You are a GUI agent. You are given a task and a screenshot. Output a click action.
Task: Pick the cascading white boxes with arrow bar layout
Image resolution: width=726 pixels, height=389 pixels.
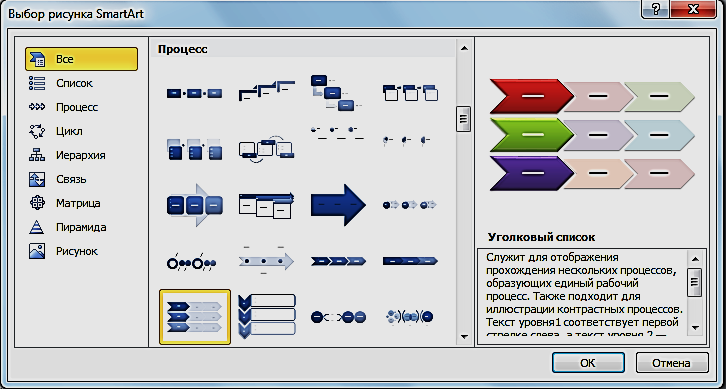267,205
